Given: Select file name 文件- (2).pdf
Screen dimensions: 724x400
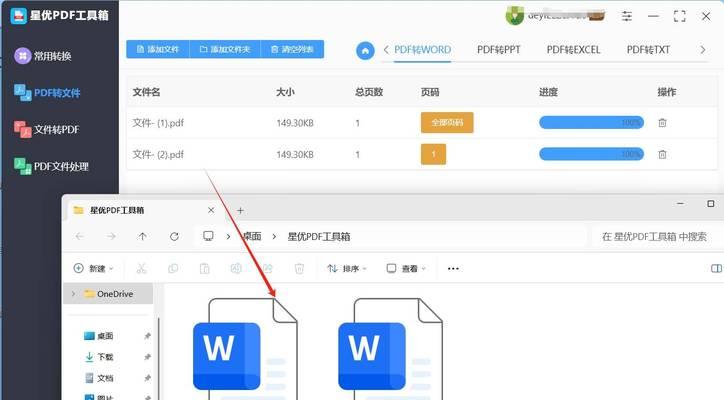Looking at the screenshot, I should [158, 154].
